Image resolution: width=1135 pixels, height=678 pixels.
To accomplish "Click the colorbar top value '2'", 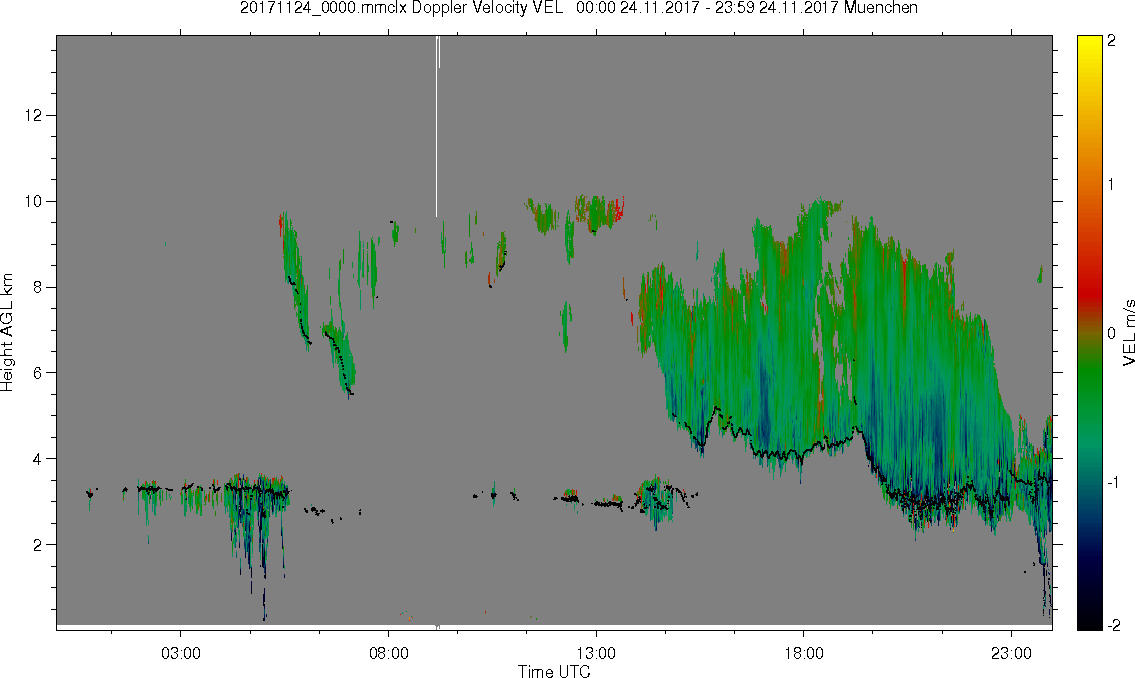I will pos(1112,41).
